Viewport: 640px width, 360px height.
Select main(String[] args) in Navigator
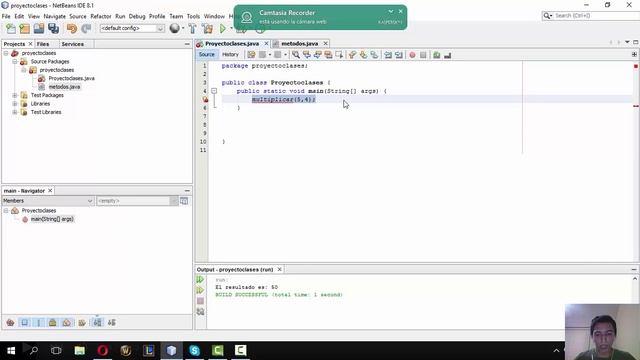tap(52, 219)
